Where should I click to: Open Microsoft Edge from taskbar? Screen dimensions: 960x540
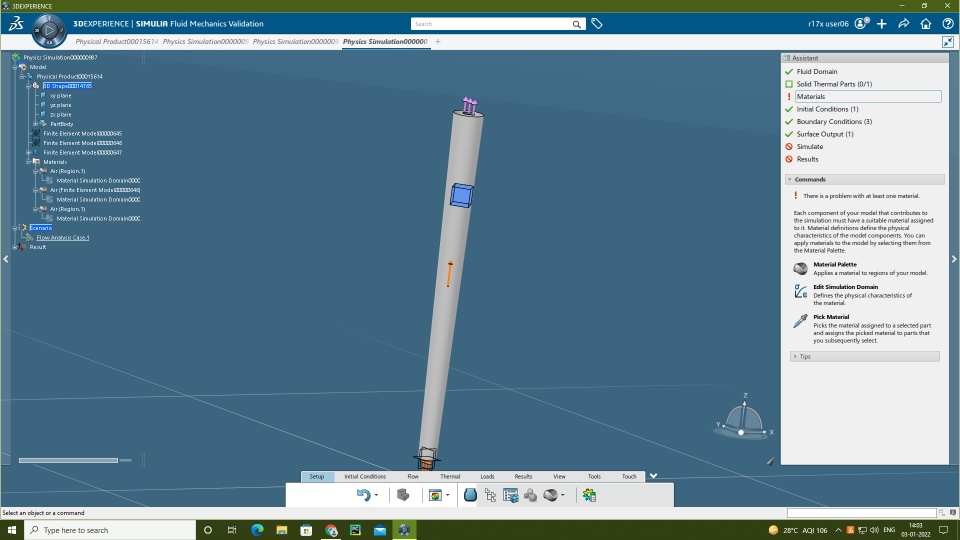click(x=257, y=530)
